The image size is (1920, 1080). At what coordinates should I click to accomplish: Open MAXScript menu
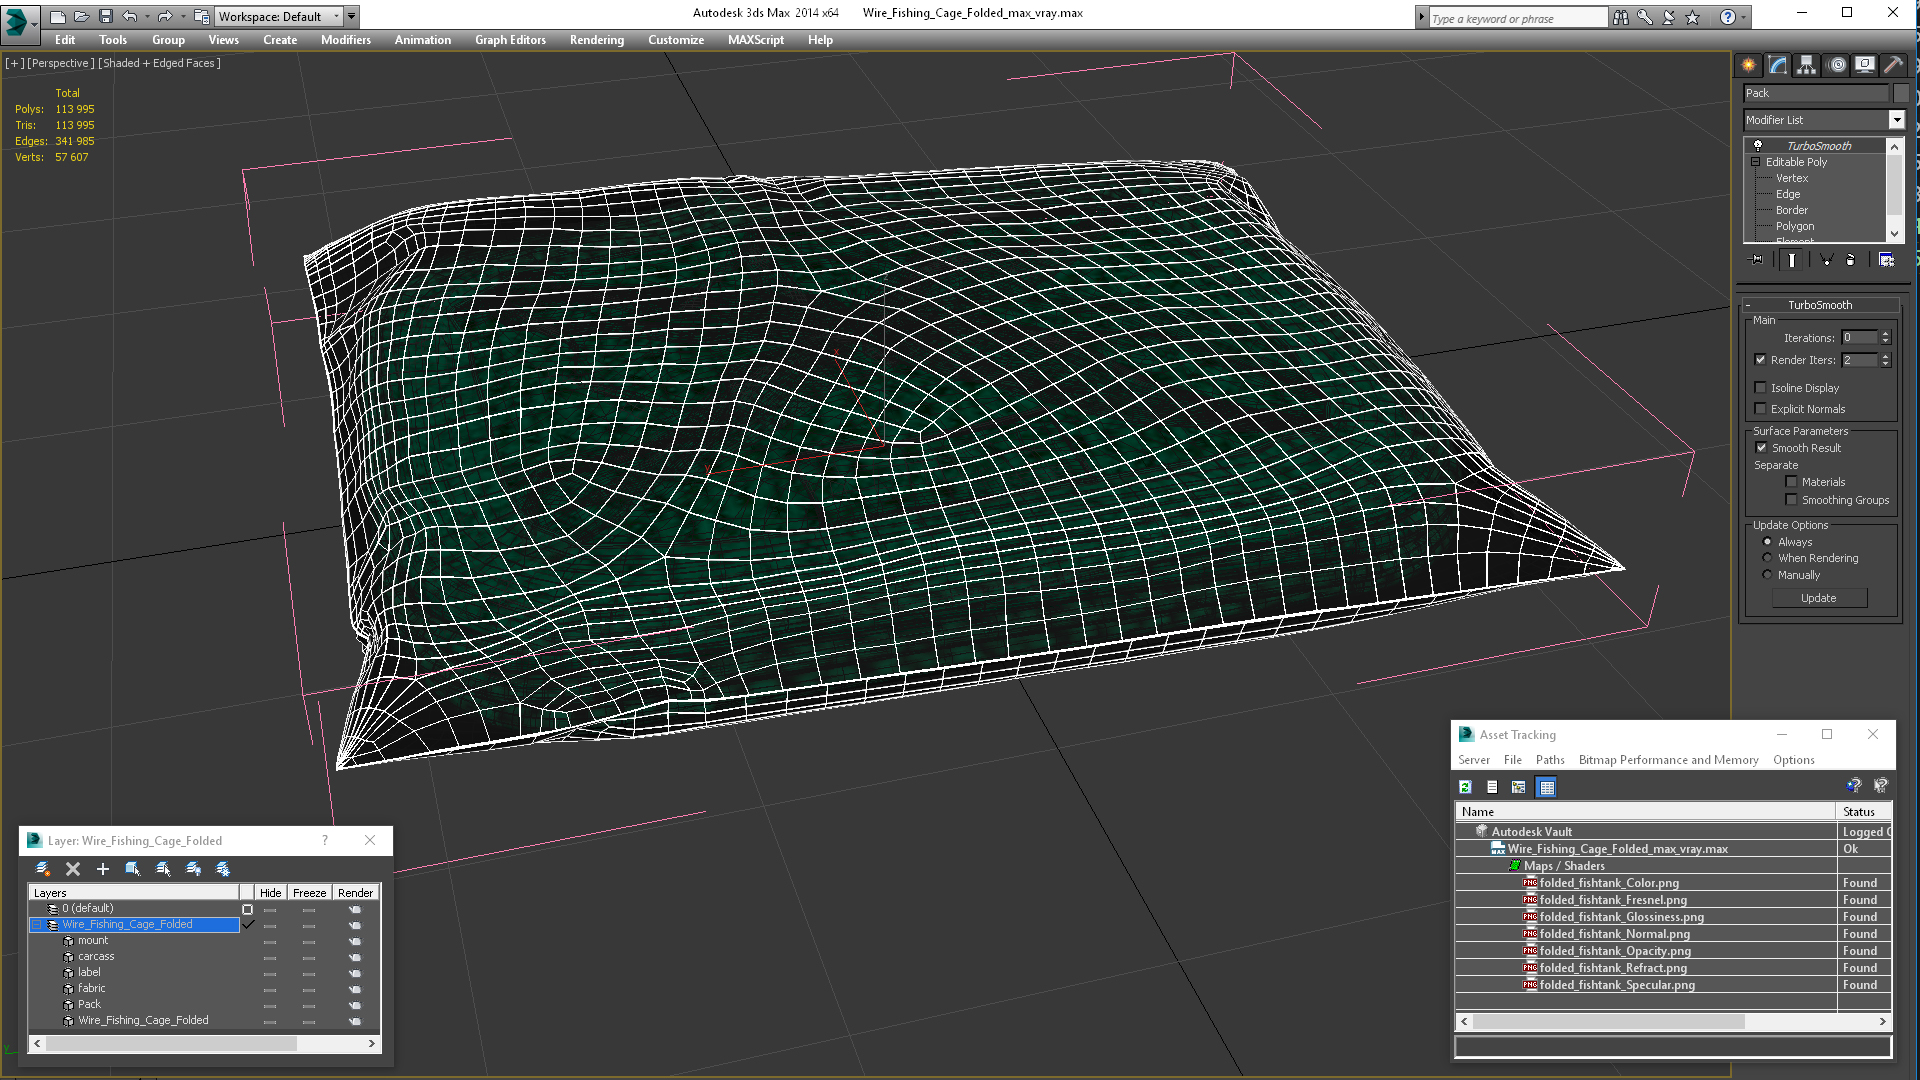point(756,40)
